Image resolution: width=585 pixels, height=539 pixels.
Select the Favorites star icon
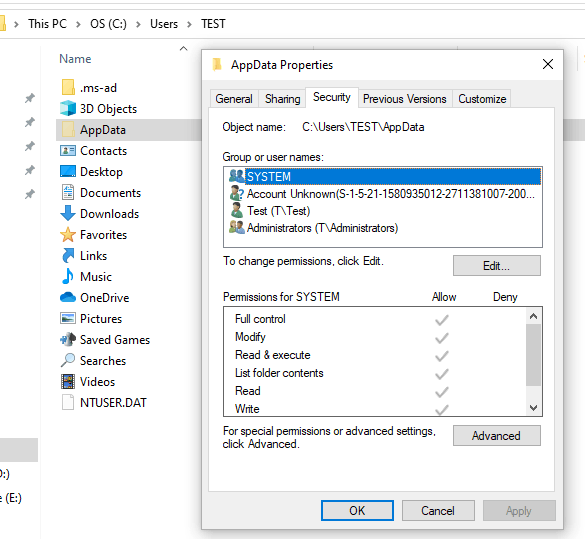(x=68, y=235)
